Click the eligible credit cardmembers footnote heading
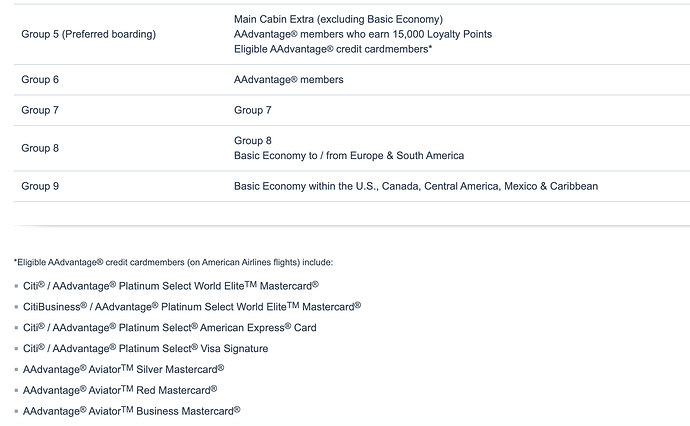Screen dimensions: 690x426 click(x=173, y=262)
